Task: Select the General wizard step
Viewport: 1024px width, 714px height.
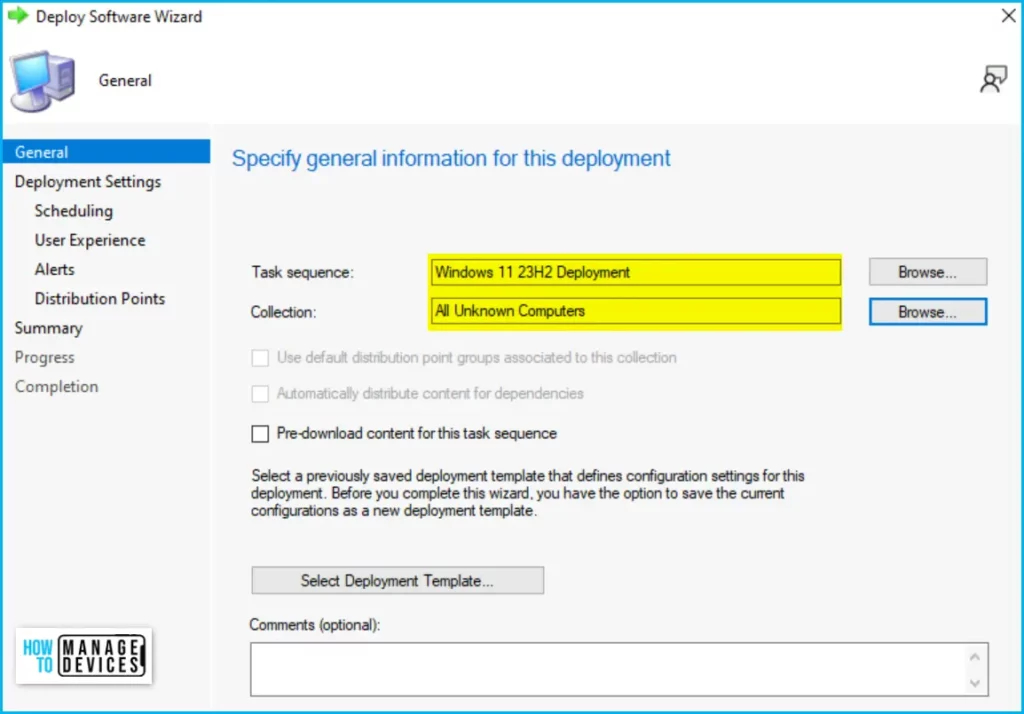Action: point(106,152)
